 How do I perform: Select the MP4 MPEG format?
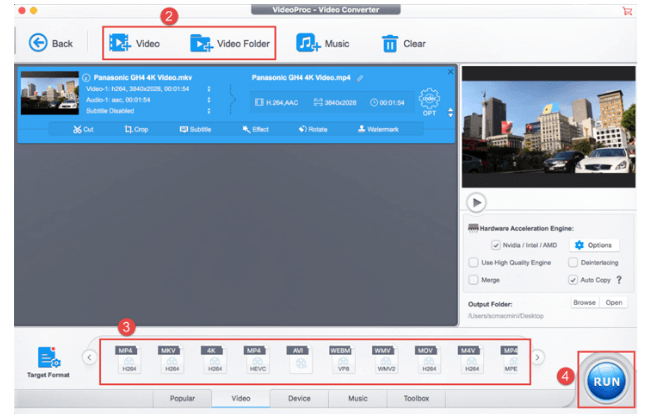coord(510,359)
